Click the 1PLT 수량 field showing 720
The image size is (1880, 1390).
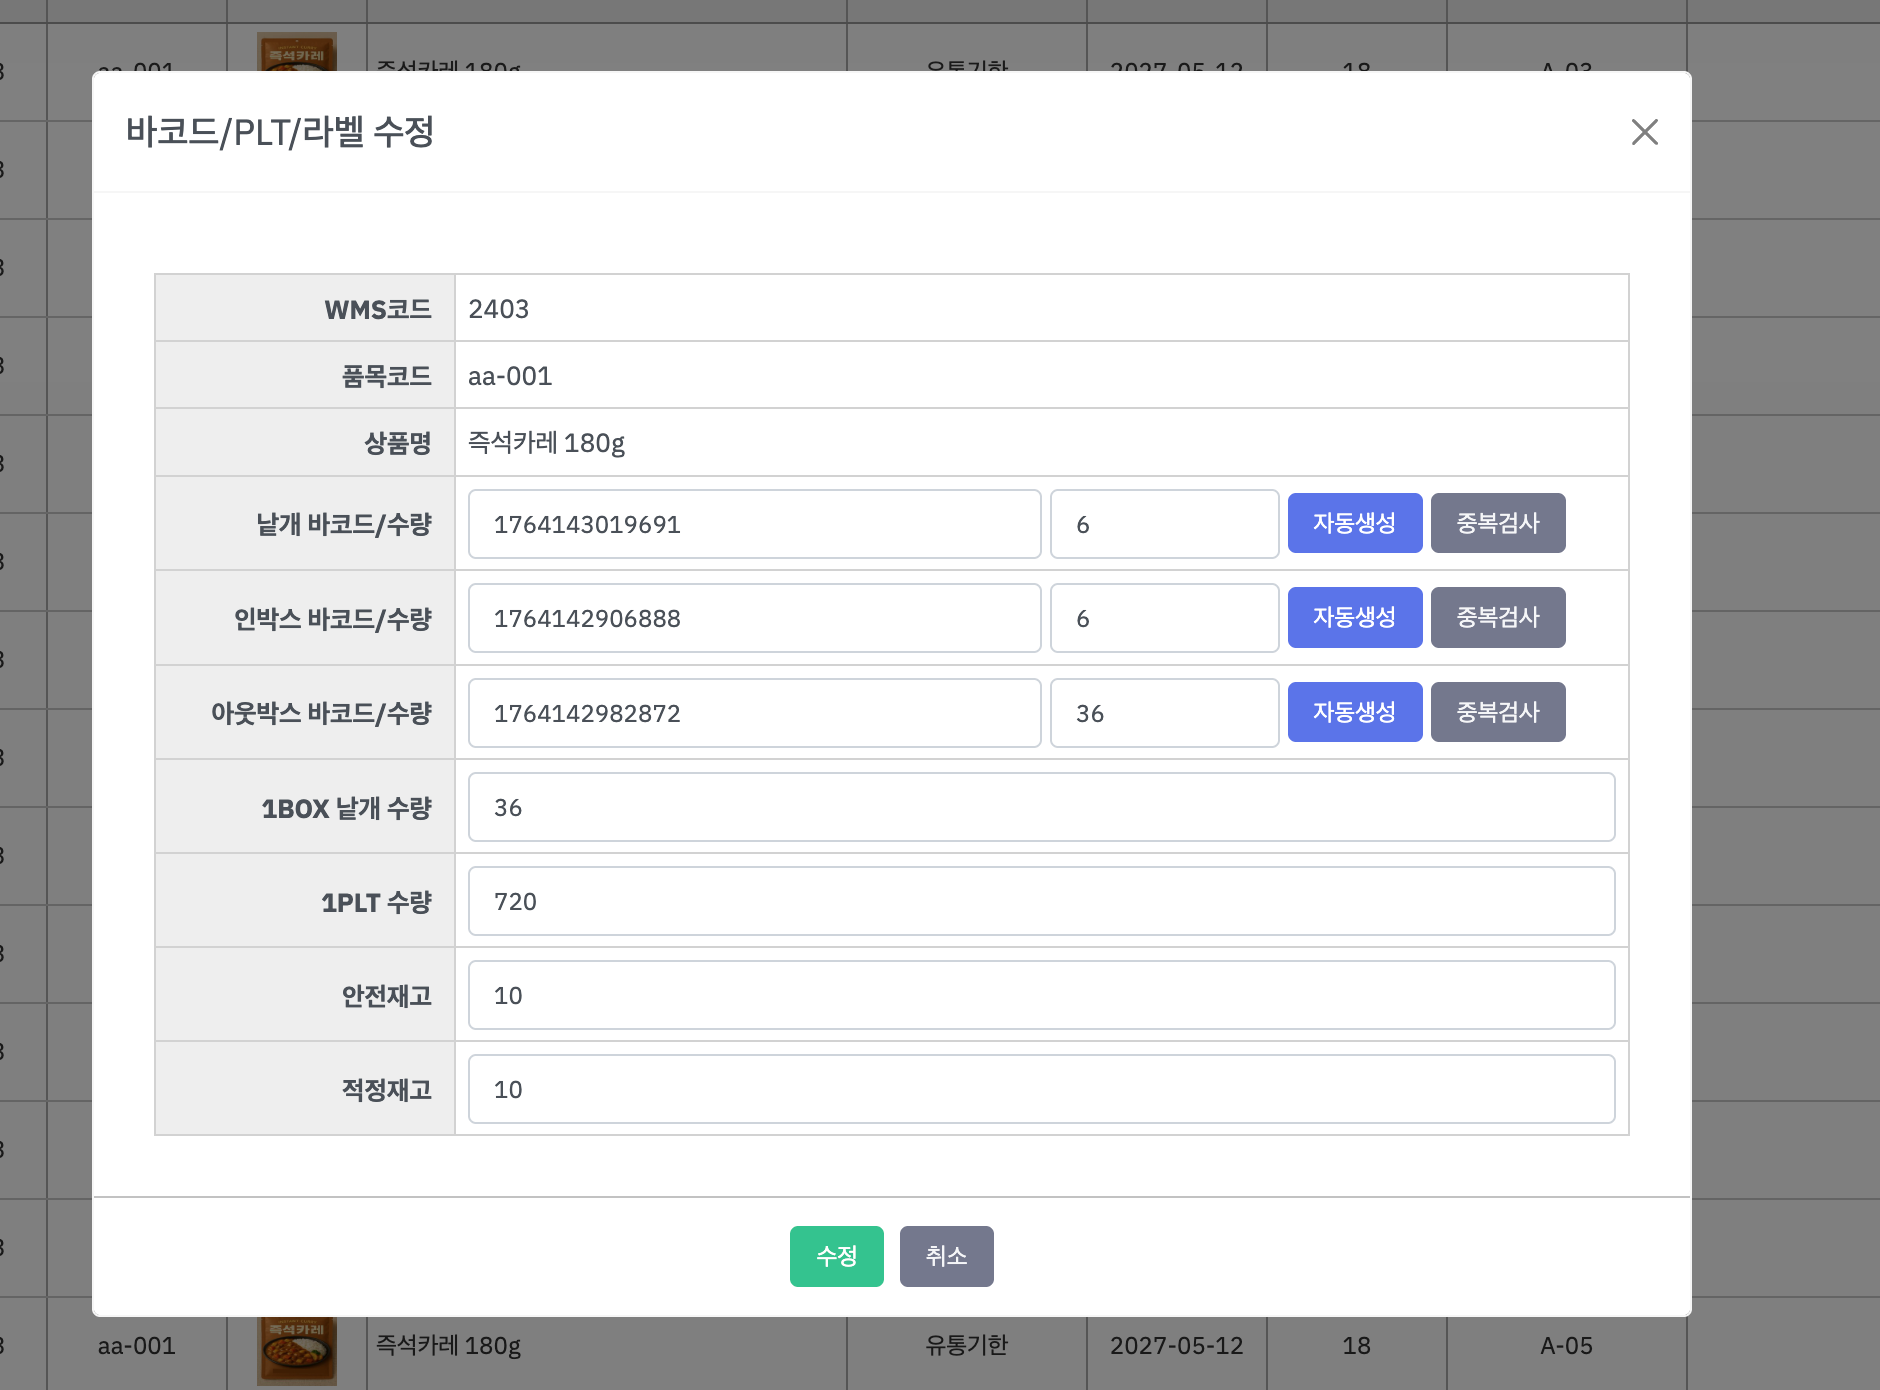[x=1041, y=901]
